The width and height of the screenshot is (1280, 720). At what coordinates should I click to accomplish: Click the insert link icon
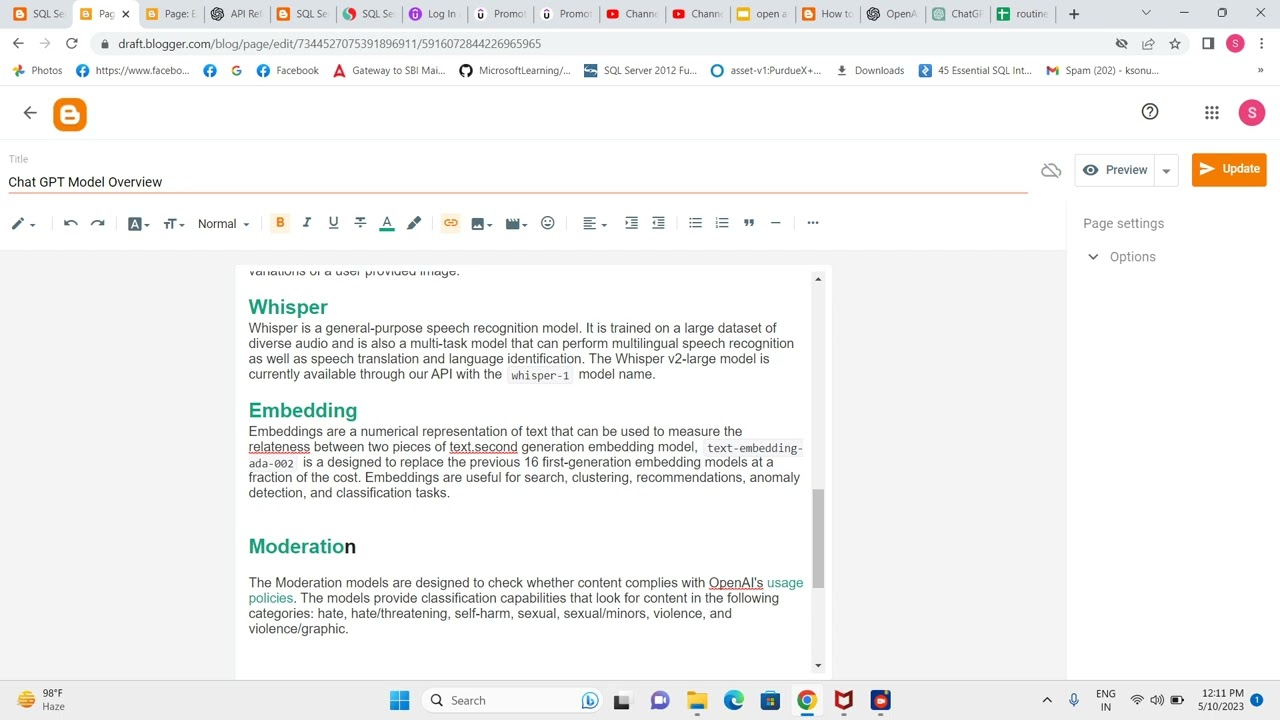tap(451, 223)
